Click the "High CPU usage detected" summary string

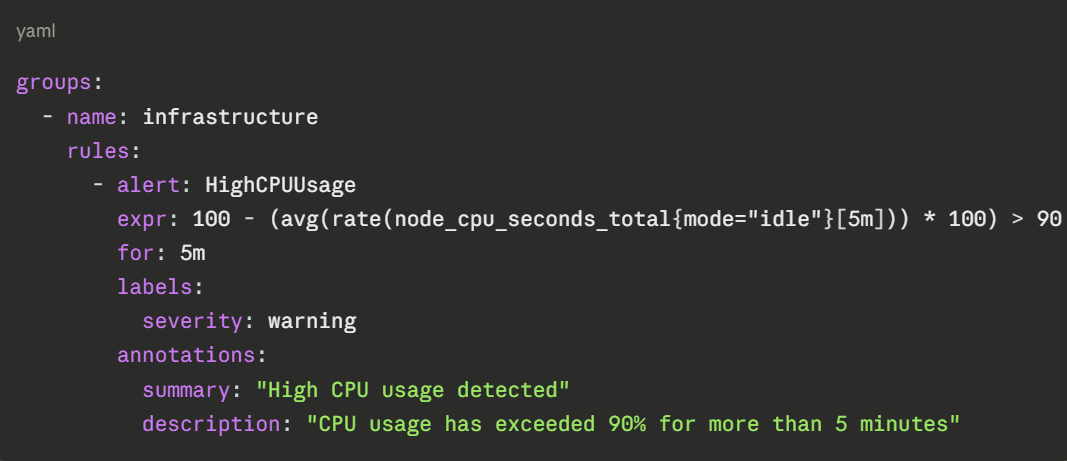(x=412, y=389)
